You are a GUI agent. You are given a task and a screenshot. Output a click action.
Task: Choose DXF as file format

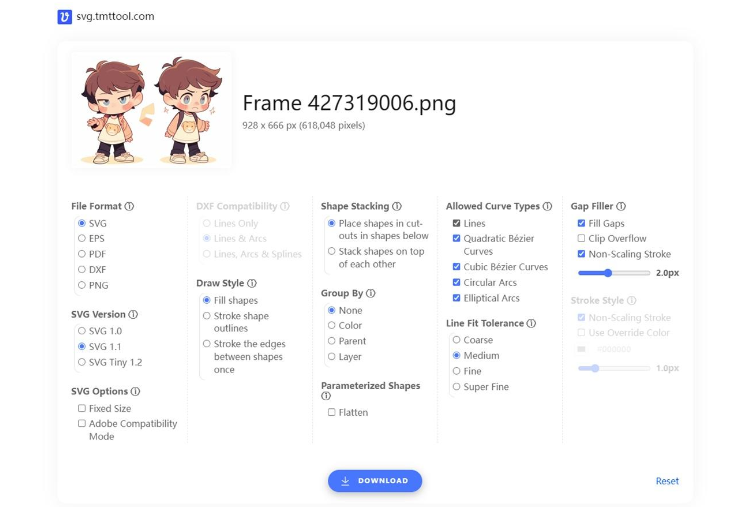(x=82, y=270)
